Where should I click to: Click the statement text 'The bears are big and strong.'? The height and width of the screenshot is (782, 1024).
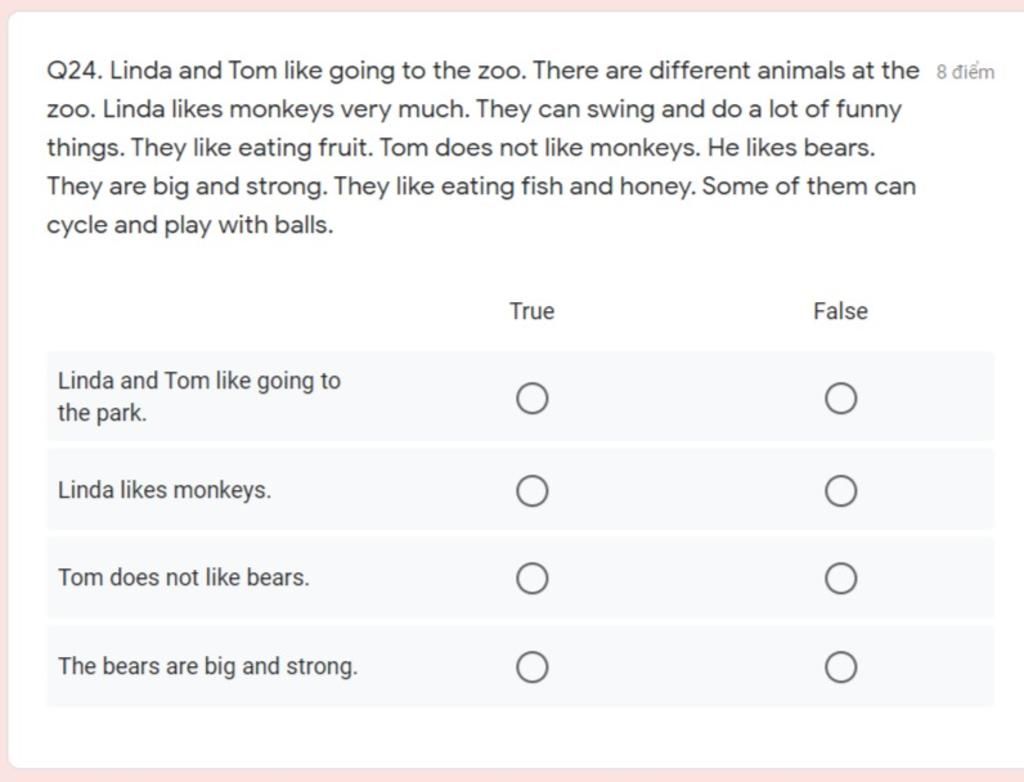pyautogui.click(x=208, y=666)
